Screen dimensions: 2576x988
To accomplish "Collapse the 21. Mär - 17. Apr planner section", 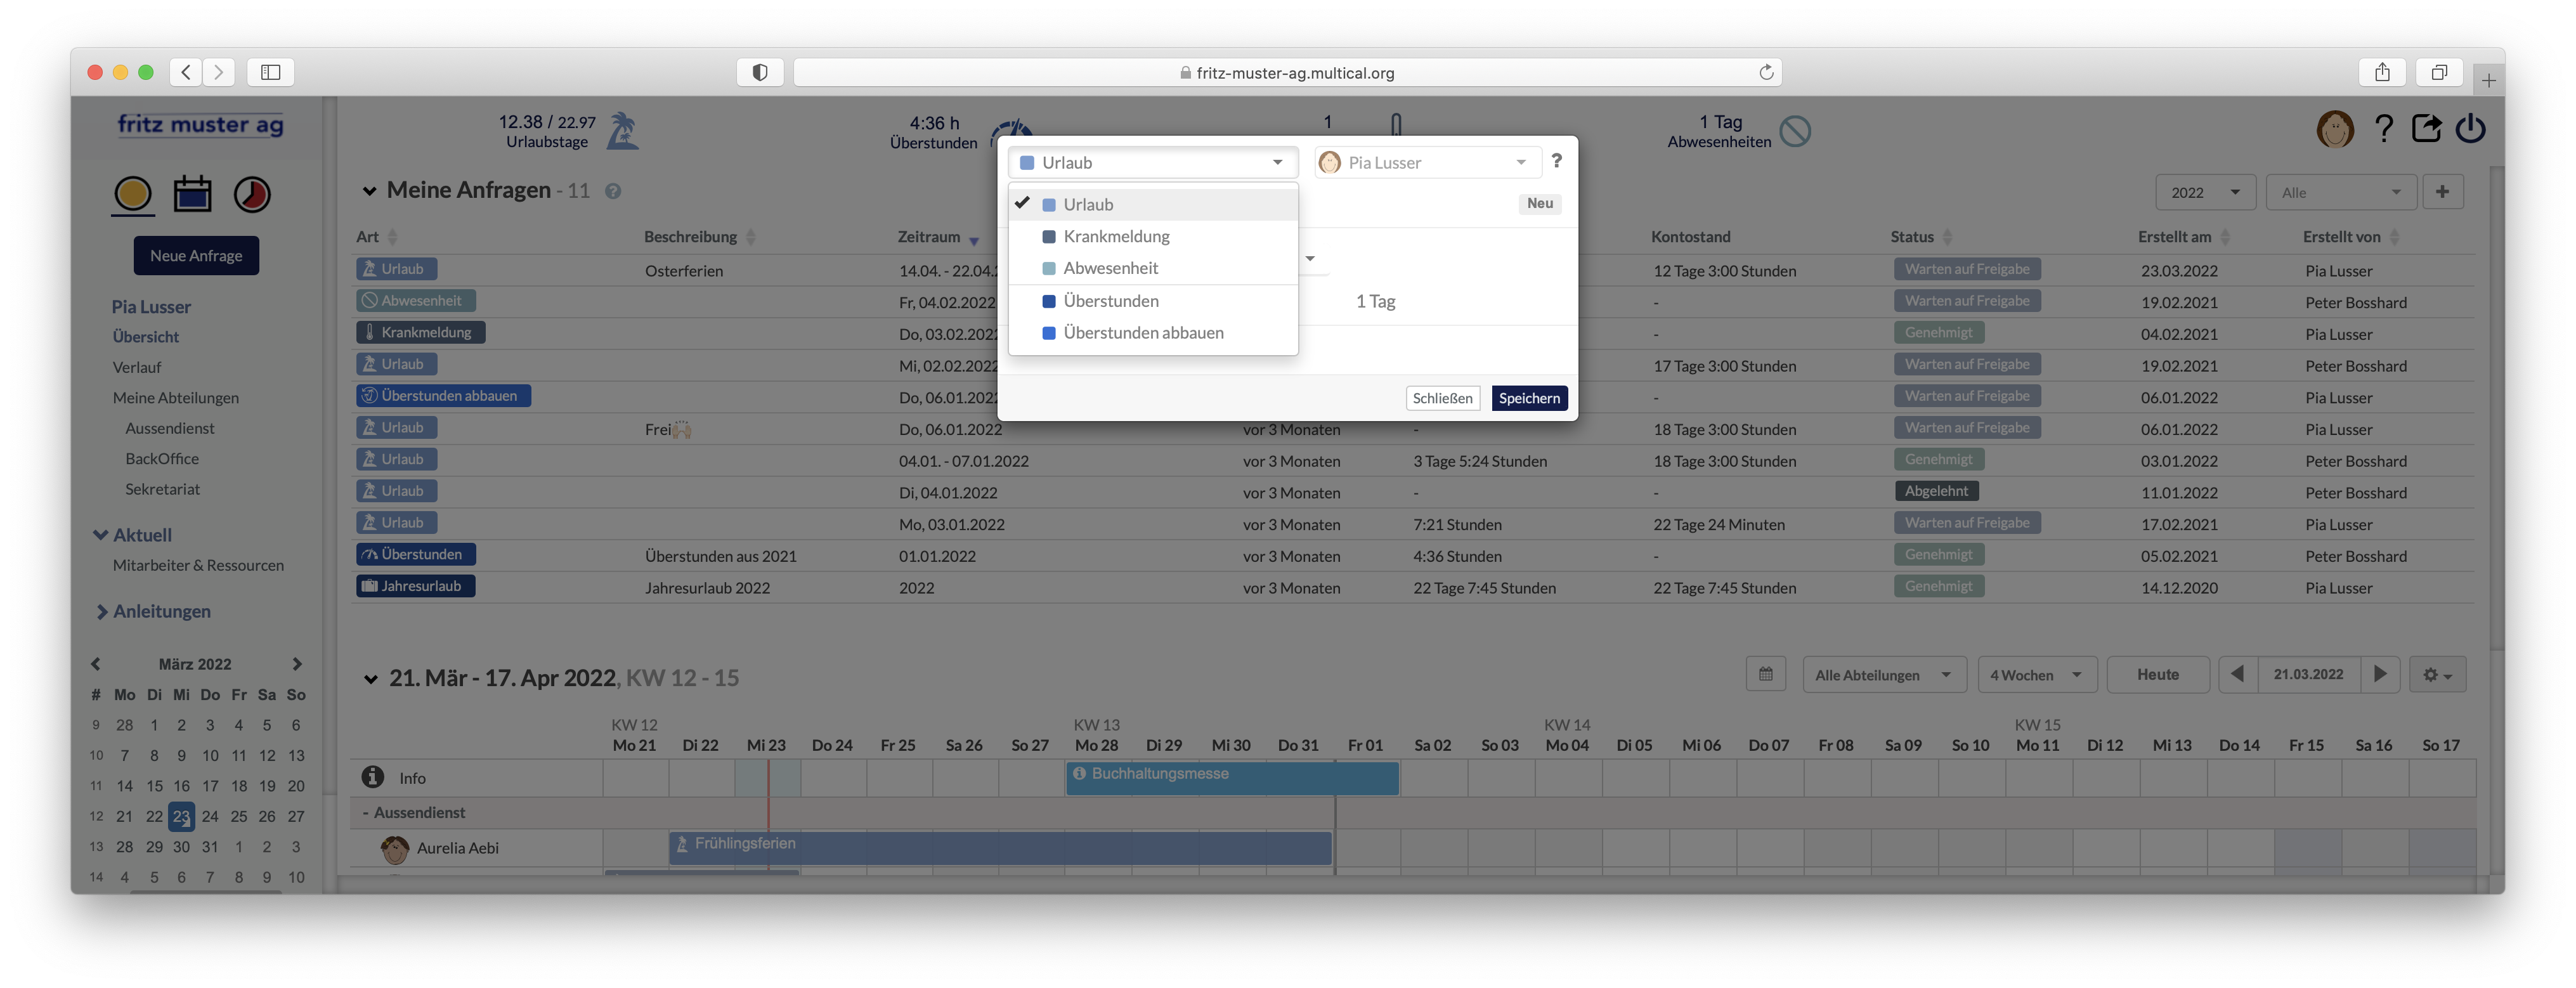I will click(370, 679).
